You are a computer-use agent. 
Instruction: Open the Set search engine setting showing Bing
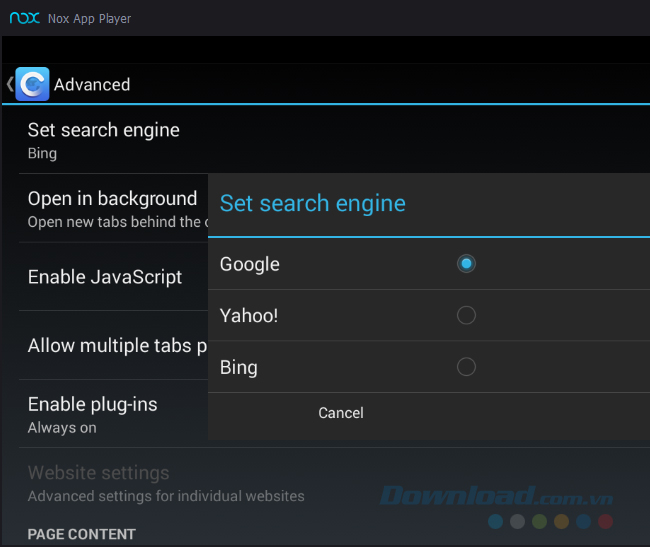104,140
